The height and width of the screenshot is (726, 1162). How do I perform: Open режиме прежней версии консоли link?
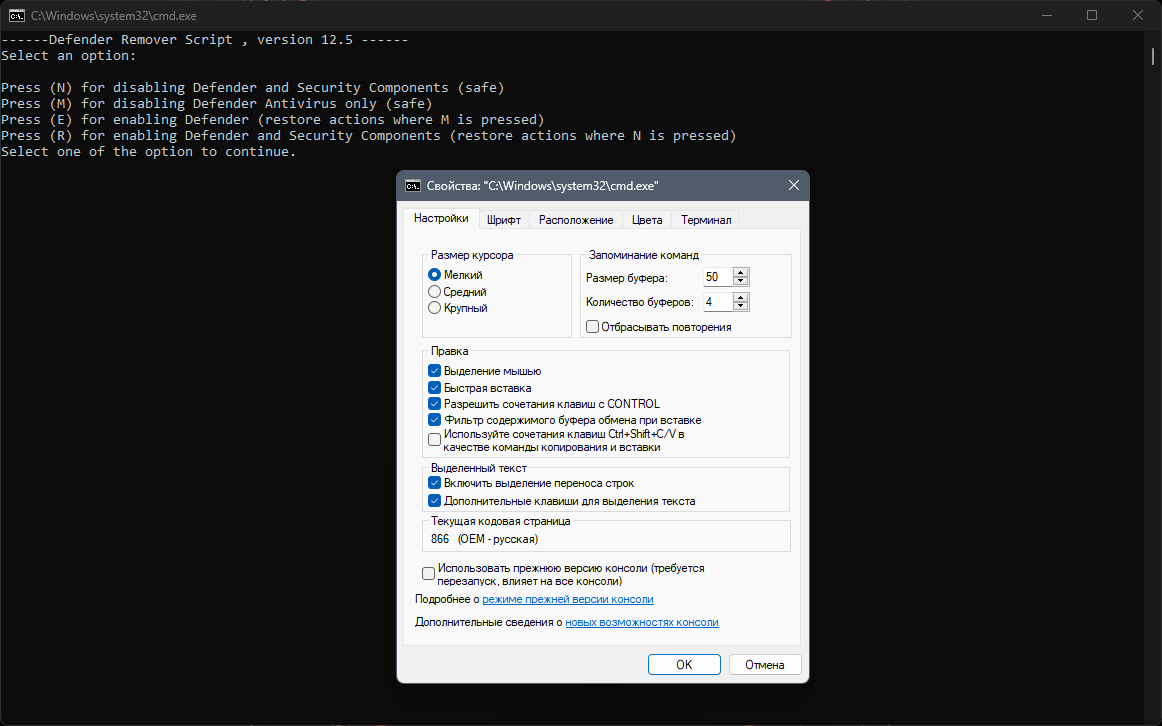(x=568, y=599)
